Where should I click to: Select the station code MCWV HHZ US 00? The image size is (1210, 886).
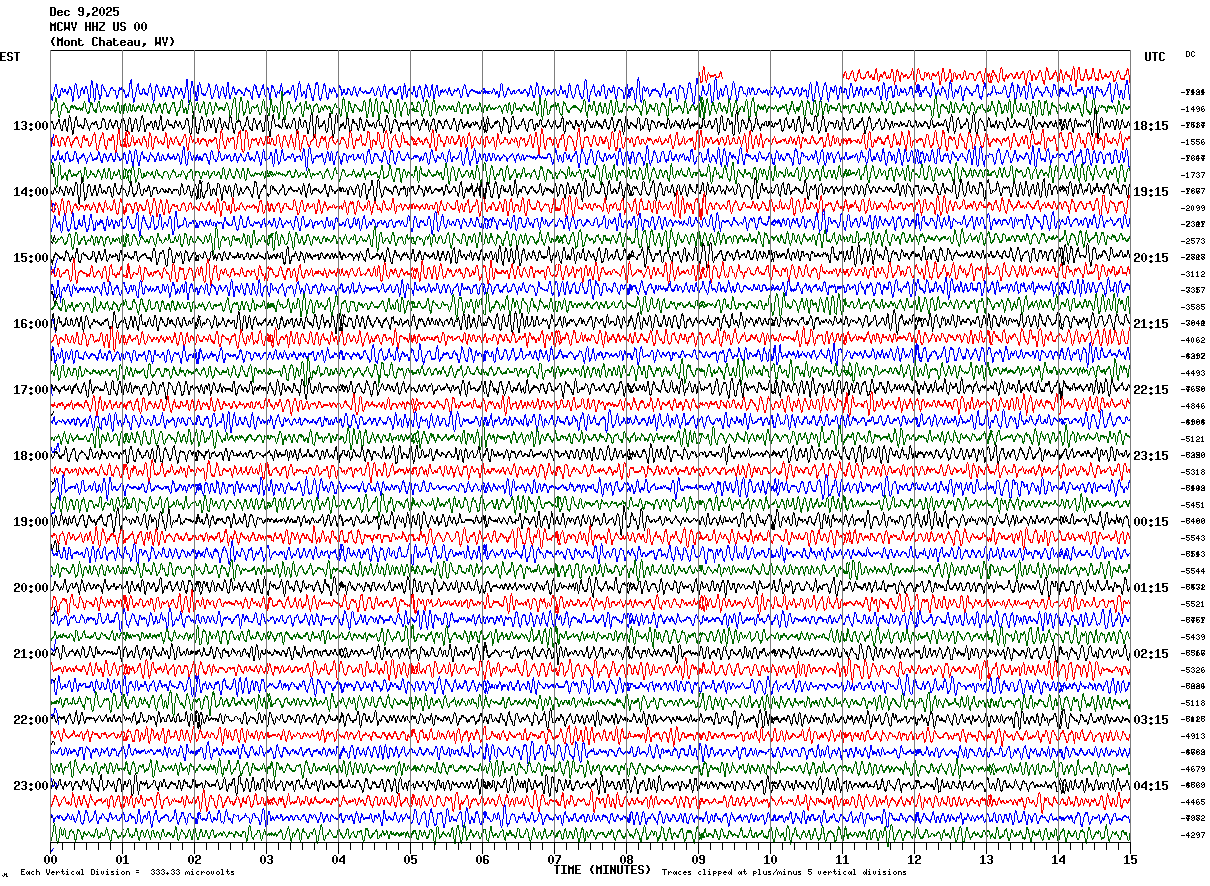[99, 26]
